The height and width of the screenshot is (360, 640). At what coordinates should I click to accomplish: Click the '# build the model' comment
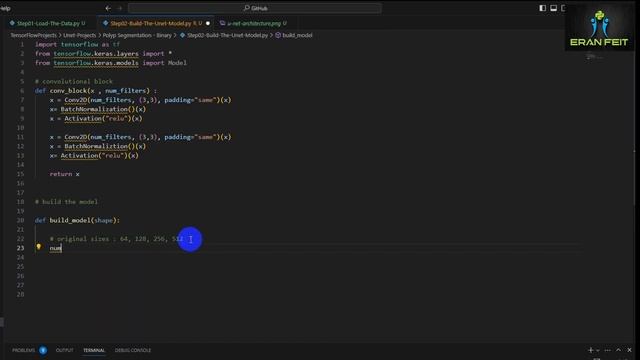(x=67, y=202)
